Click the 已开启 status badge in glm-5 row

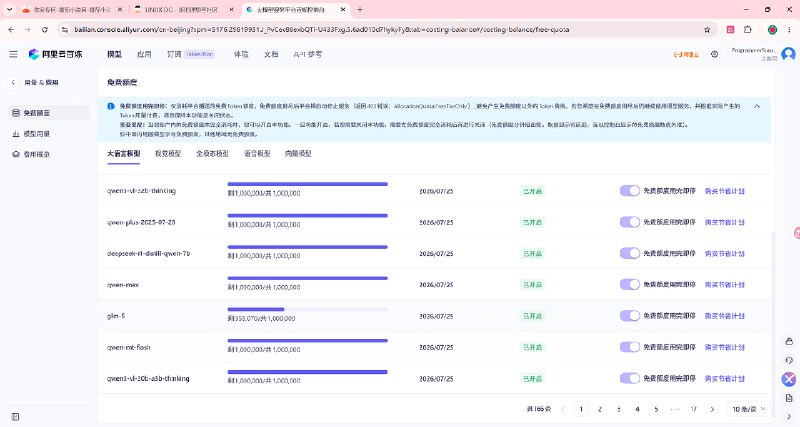coord(532,316)
